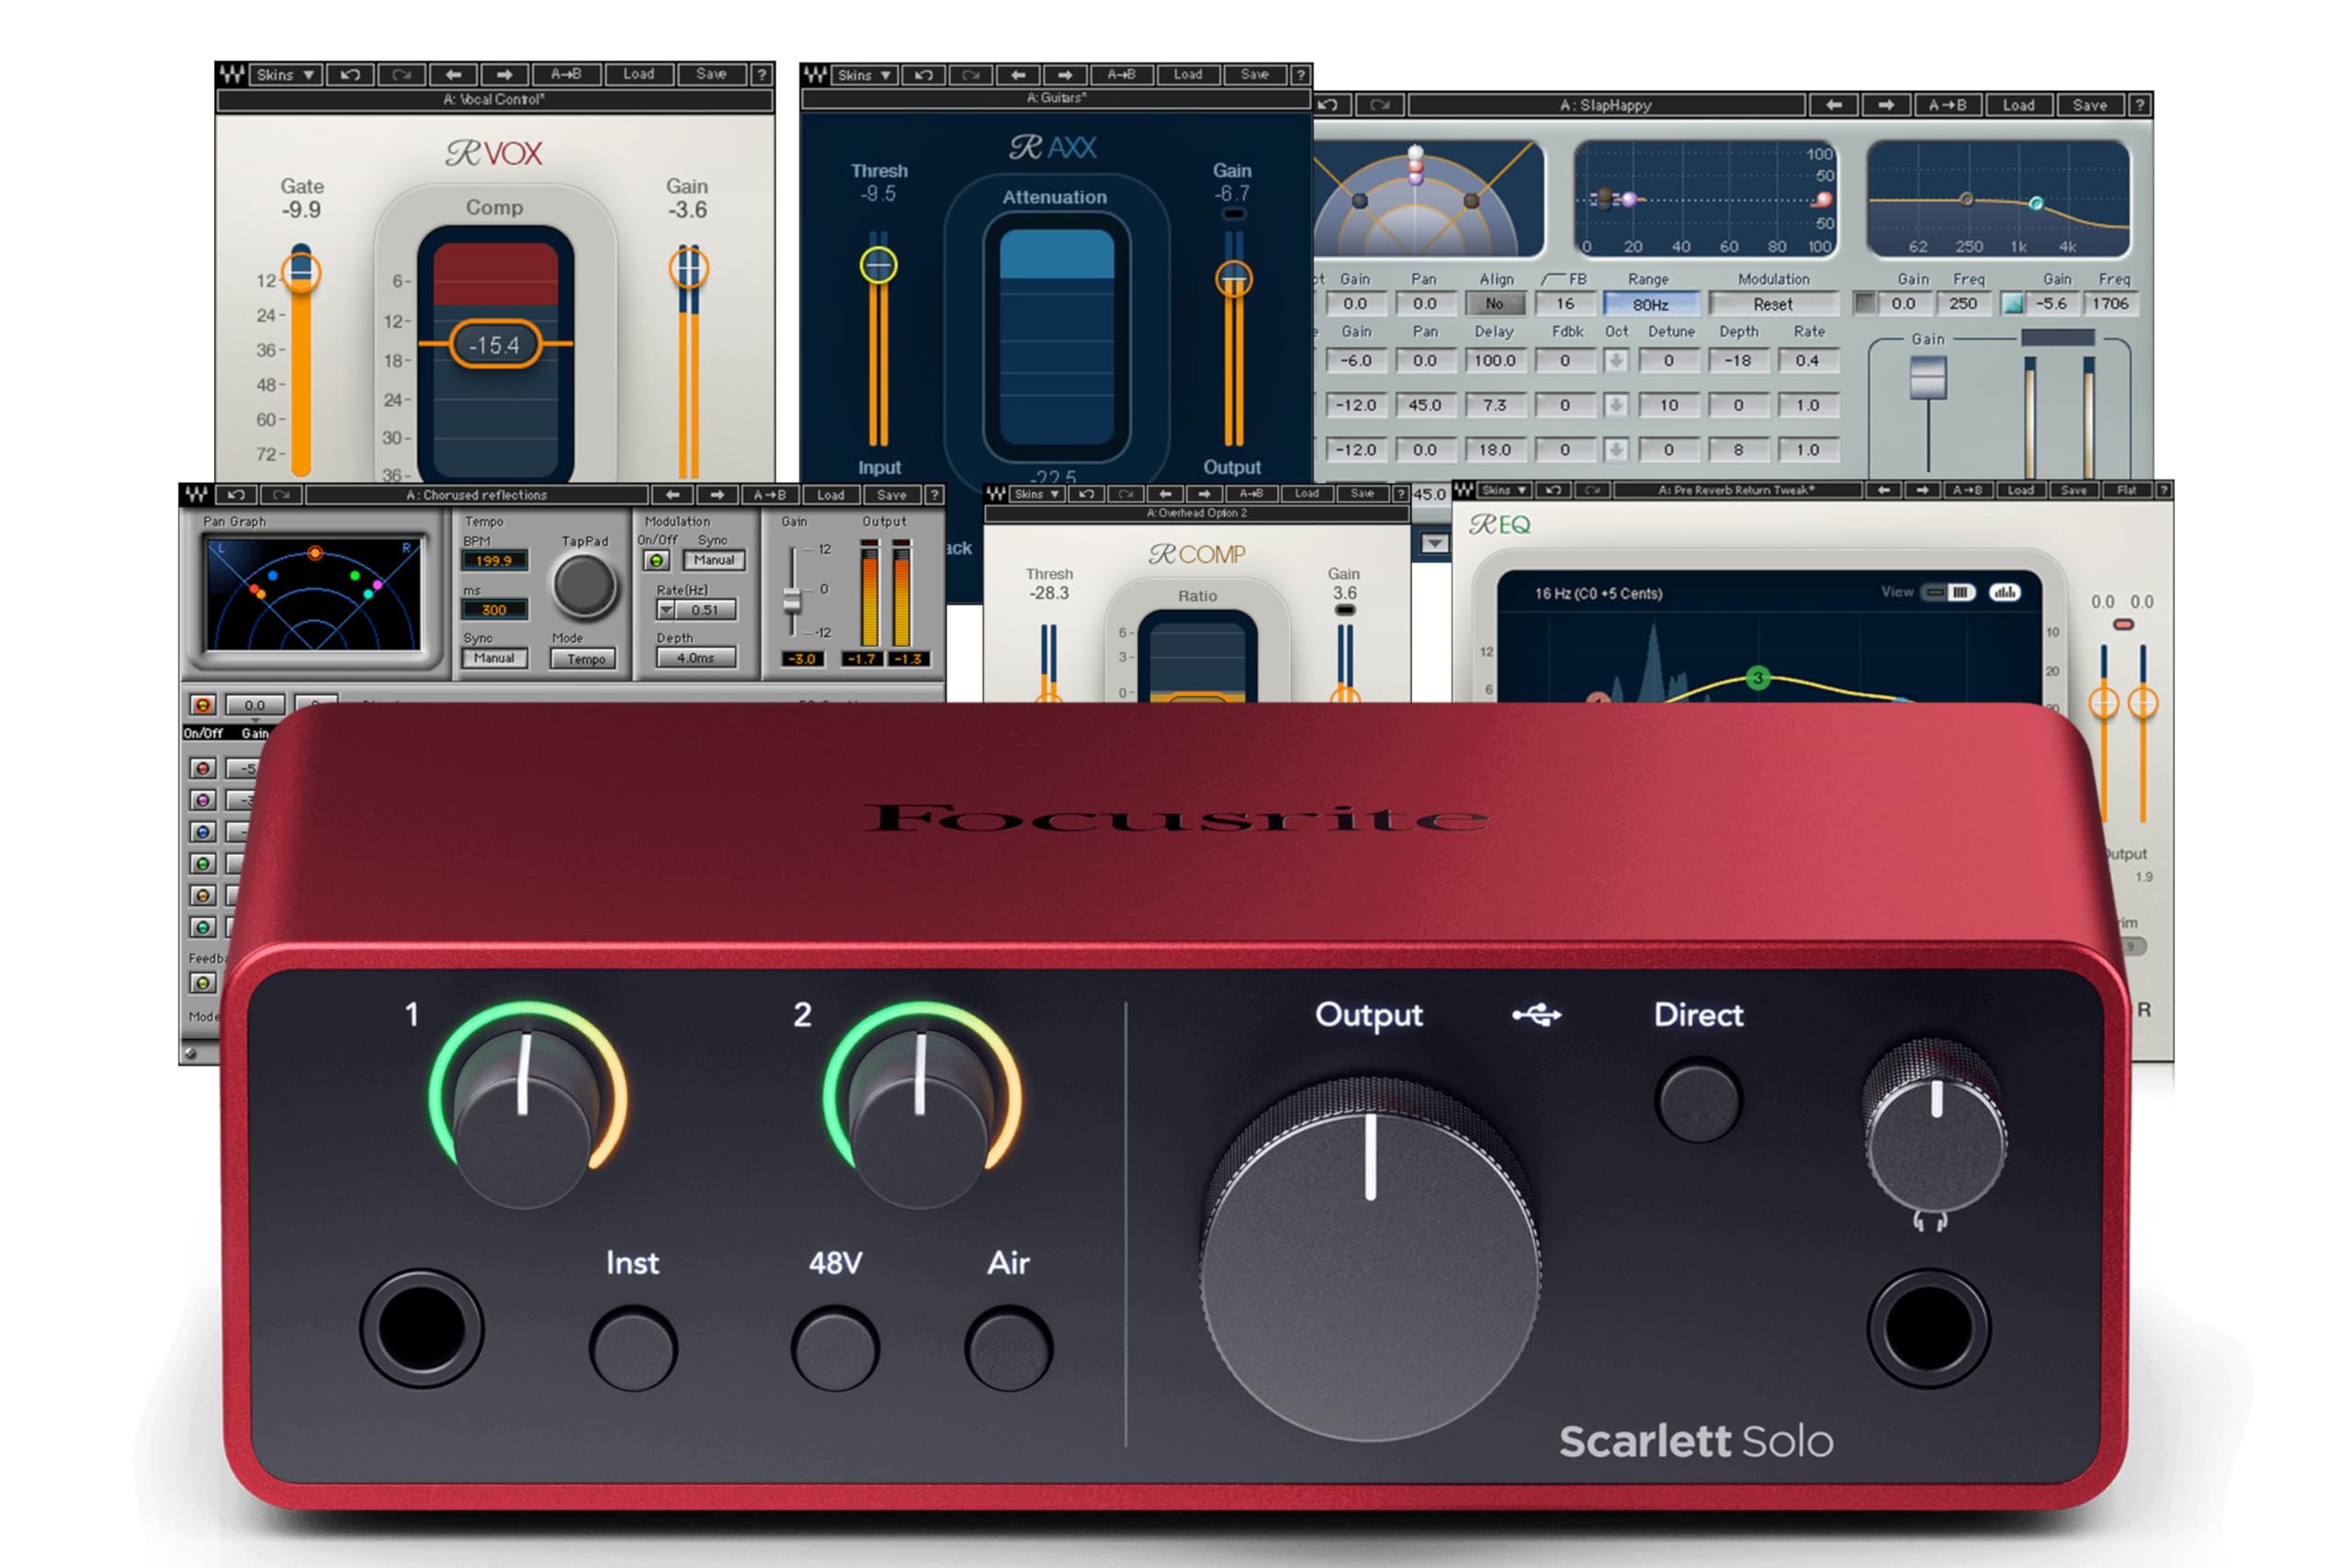Open help with the ? icon on RAxx

1300,75
